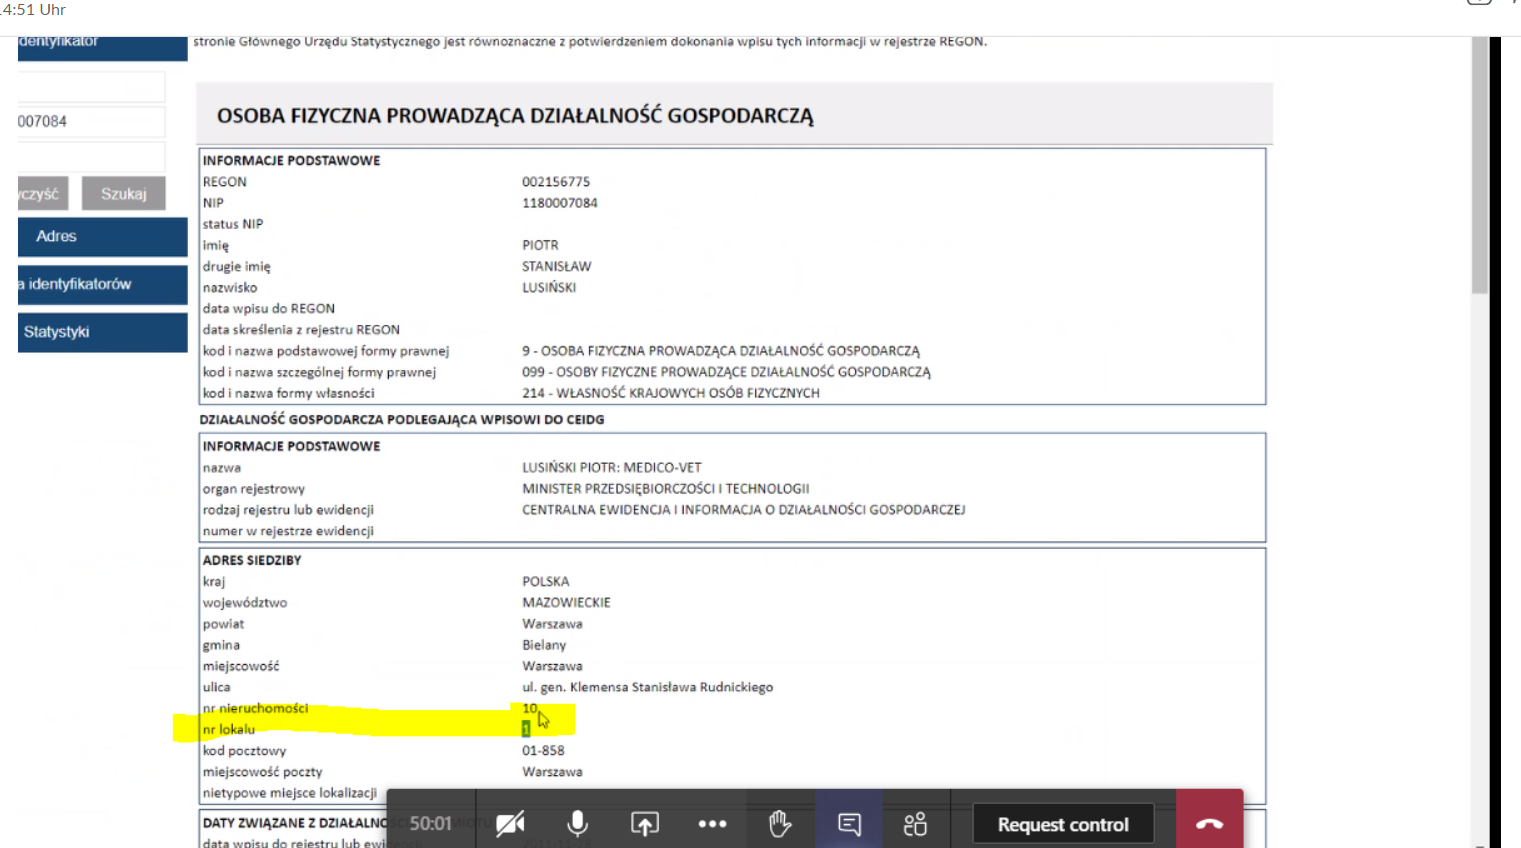Open the share content tray
This screenshot has height=848, width=1521.
(644, 824)
